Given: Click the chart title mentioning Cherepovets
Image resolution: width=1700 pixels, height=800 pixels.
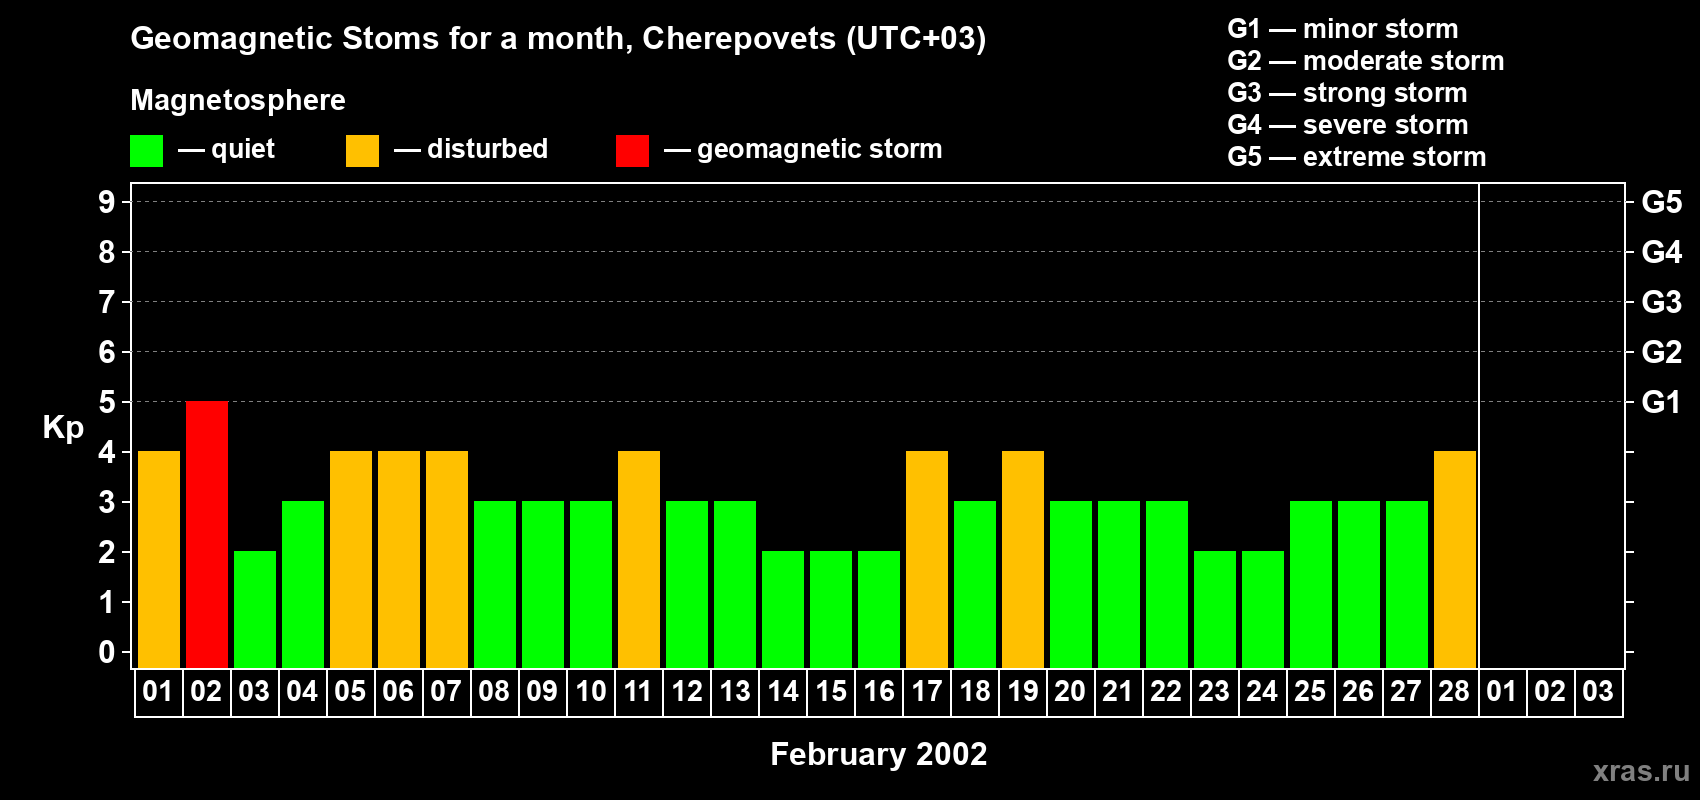Looking at the screenshot, I should pos(558,38).
